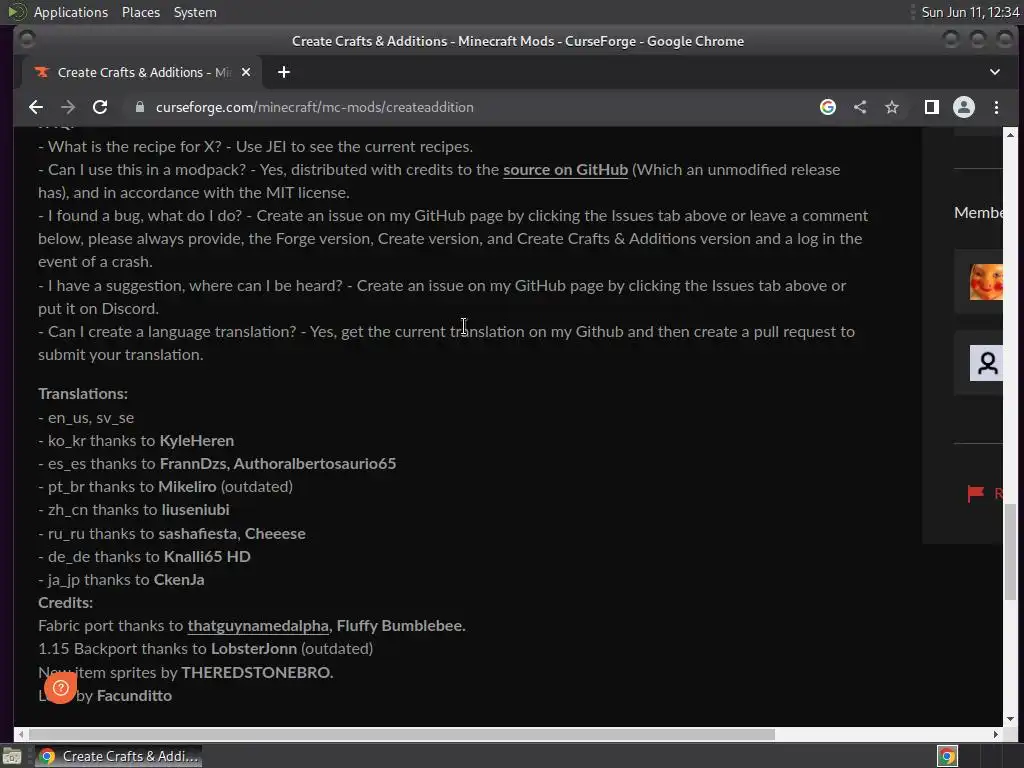
Task: Click the name KyleHeren
Action: pyautogui.click(x=197, y=441)
